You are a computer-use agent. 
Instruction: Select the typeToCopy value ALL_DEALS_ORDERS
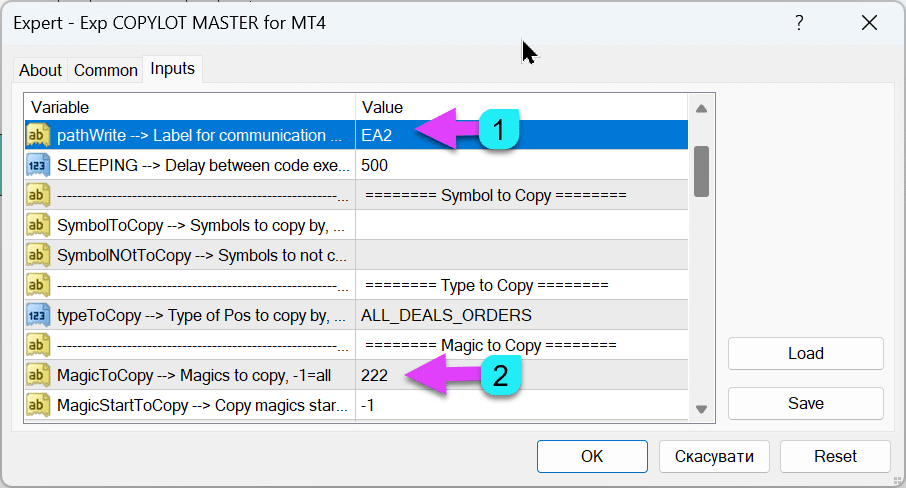[446, 315]
